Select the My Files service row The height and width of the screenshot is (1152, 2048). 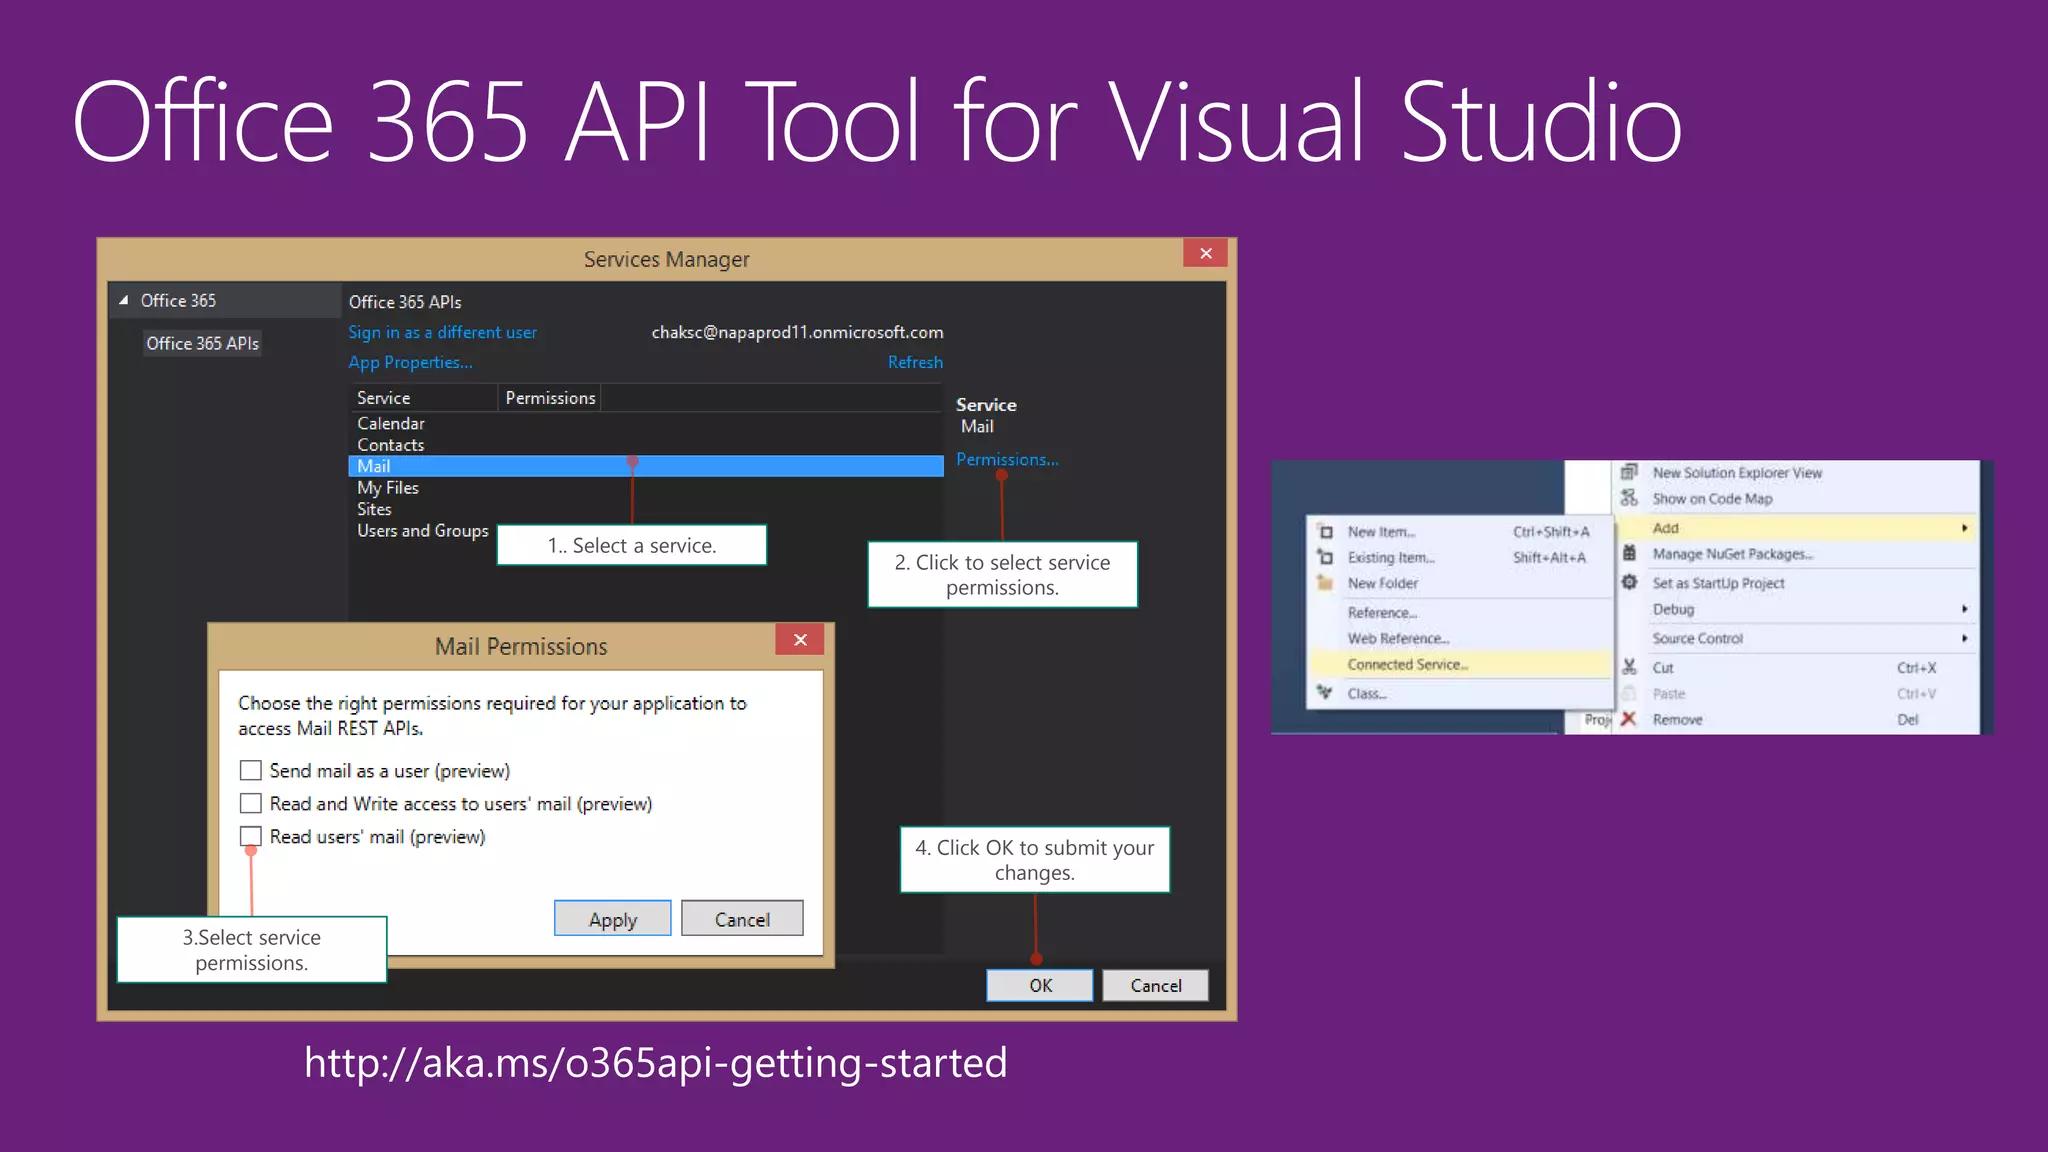click(646, 488)
